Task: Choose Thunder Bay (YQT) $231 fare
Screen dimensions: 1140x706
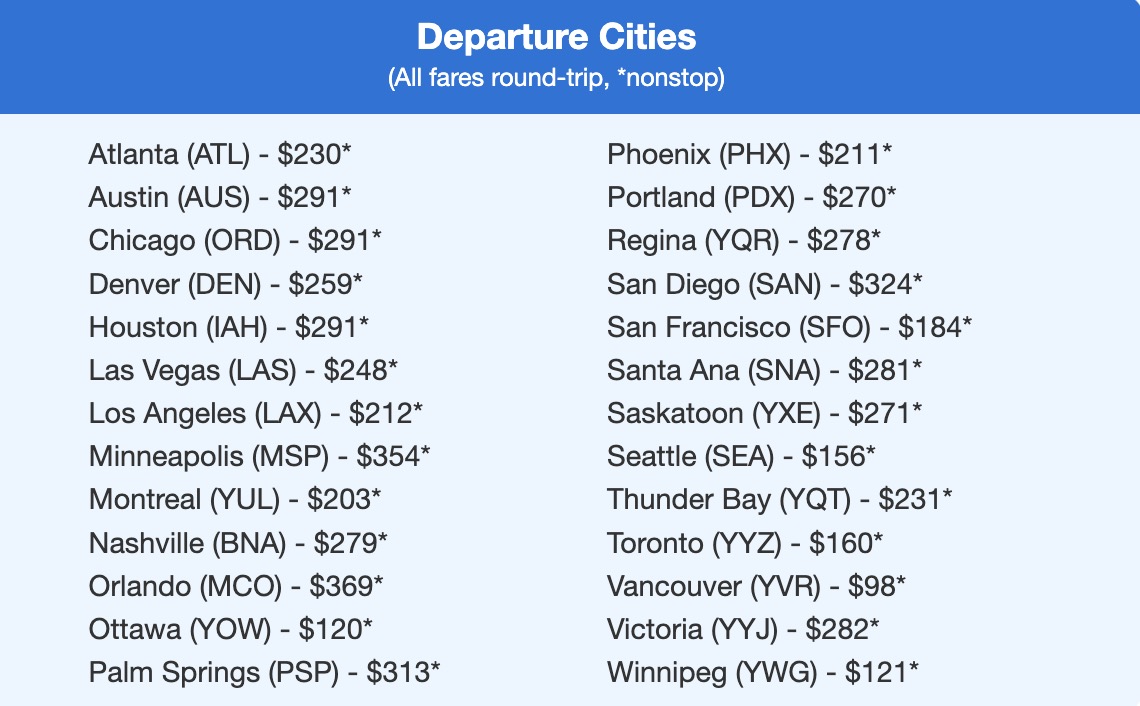Action: click(780, 499)
